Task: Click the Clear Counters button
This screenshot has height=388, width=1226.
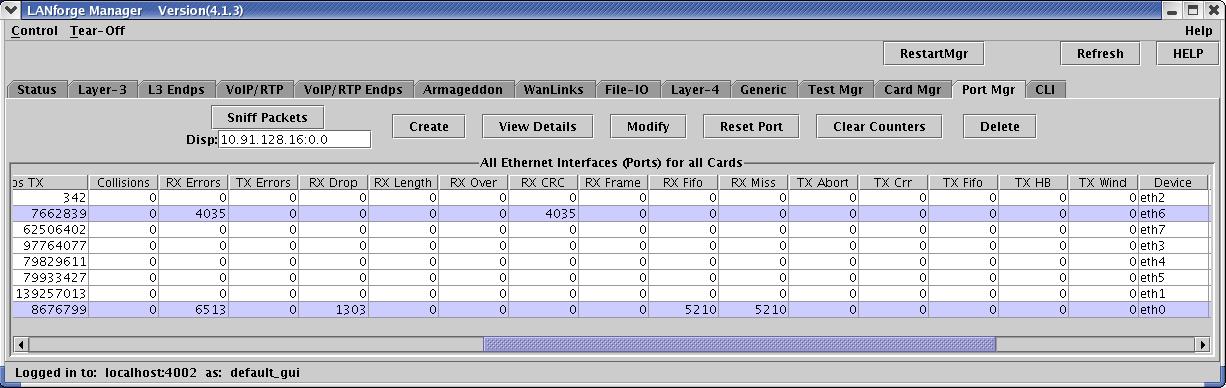Action: (880, 126)
